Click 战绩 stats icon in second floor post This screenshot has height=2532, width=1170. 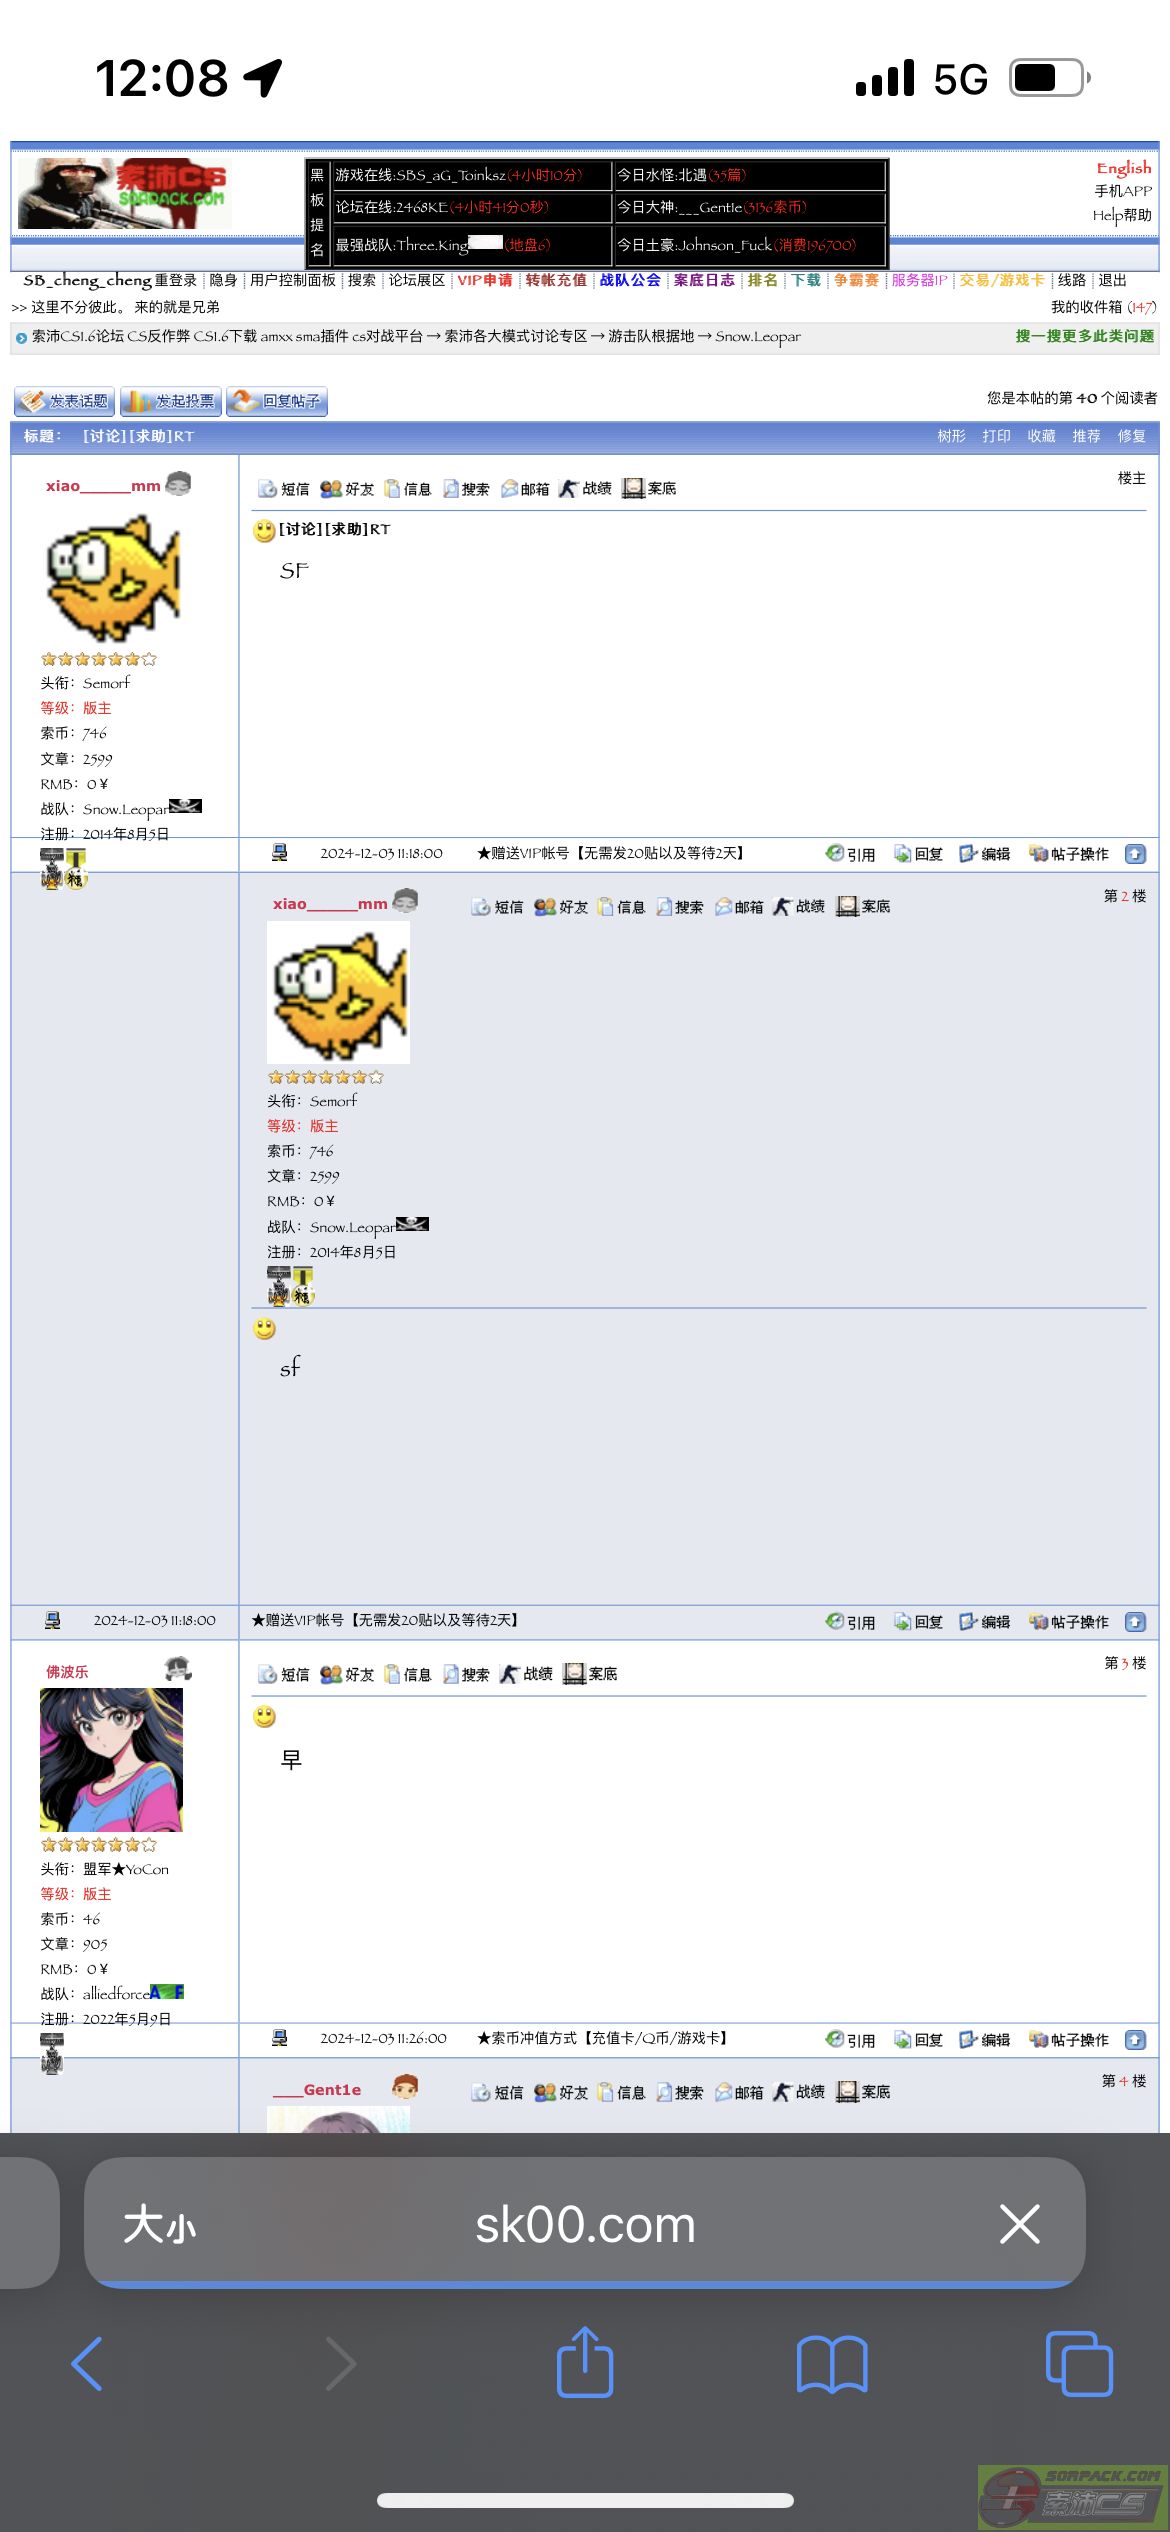(798, 906)
